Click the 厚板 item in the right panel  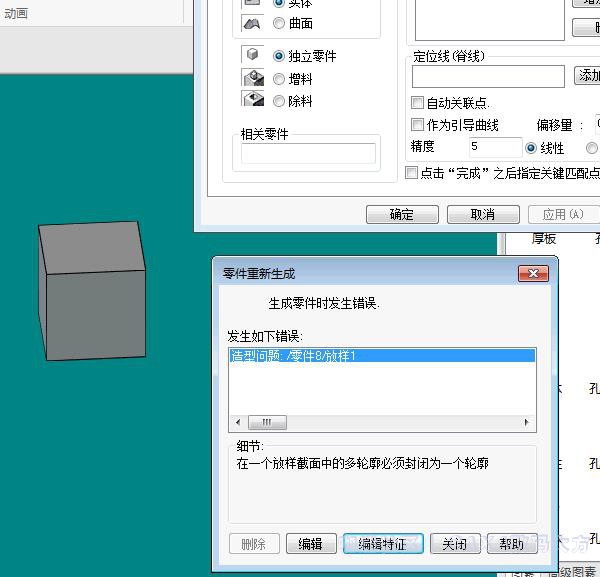(544, 239)
